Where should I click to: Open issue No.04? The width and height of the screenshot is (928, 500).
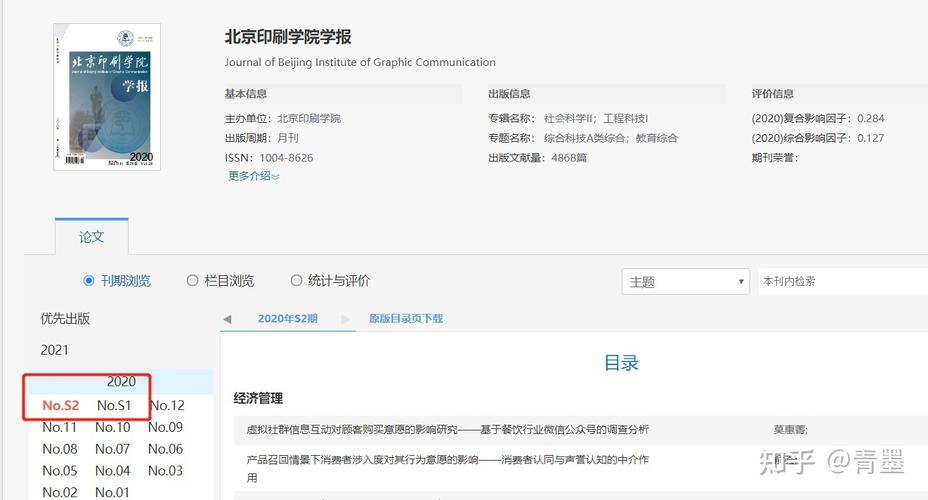(x=112, y=471)
